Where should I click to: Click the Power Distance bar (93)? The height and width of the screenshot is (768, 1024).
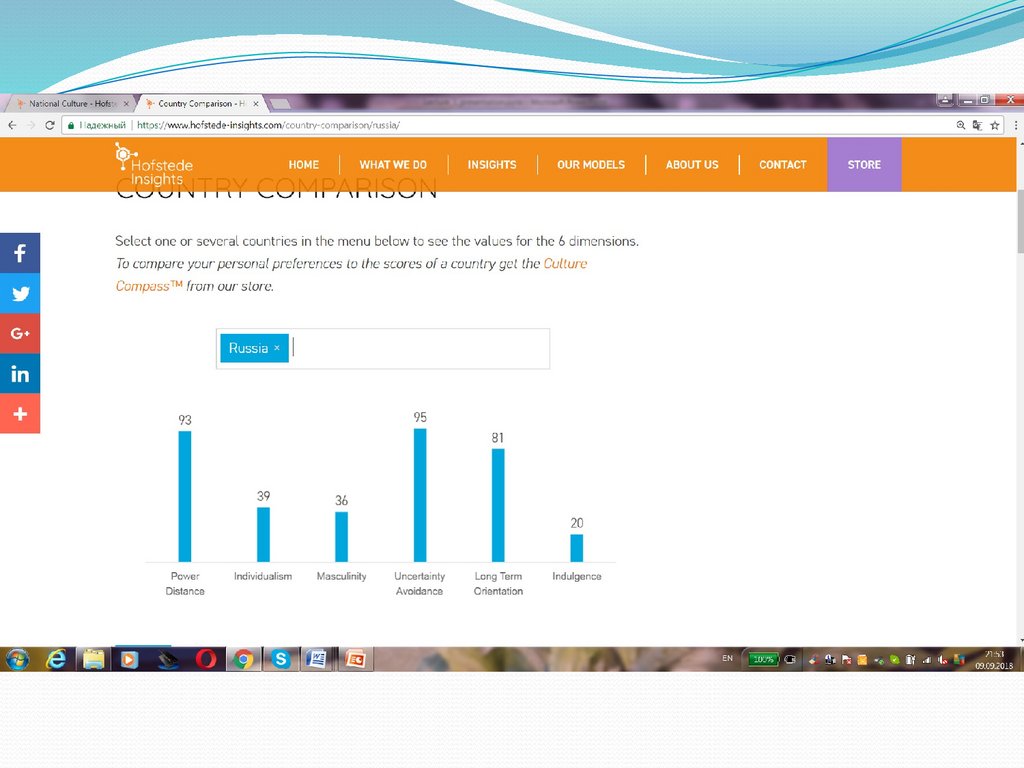click(185, 496)
